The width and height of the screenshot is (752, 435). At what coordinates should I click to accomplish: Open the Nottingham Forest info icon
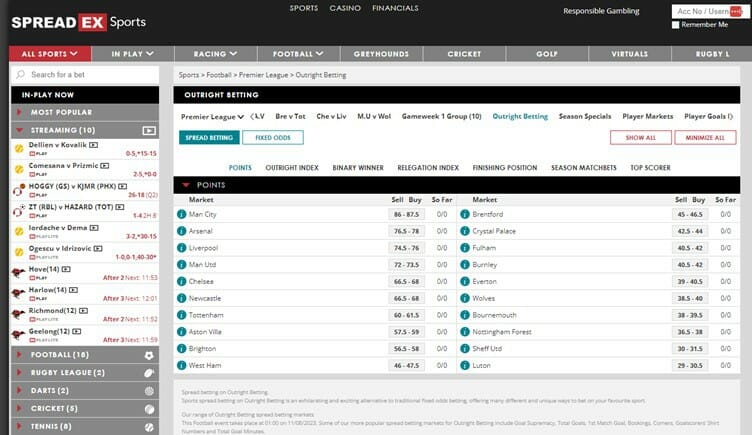pos(465,332)
